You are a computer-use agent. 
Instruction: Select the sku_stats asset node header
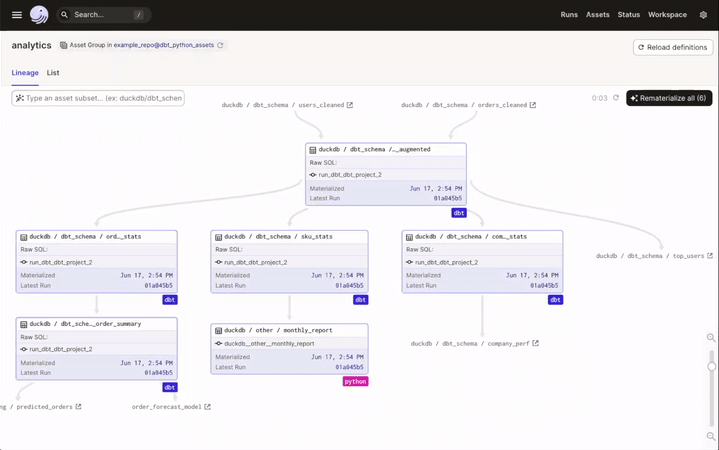point(289,237)
